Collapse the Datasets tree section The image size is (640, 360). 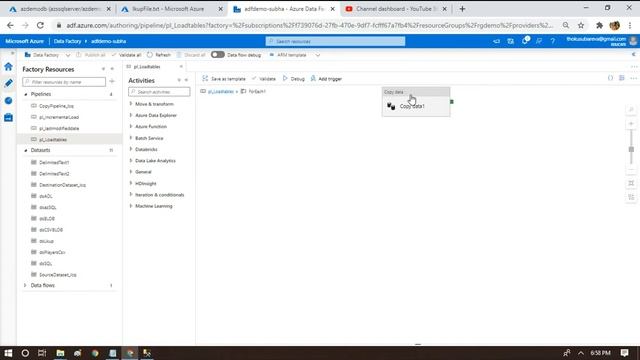(25, 151)
